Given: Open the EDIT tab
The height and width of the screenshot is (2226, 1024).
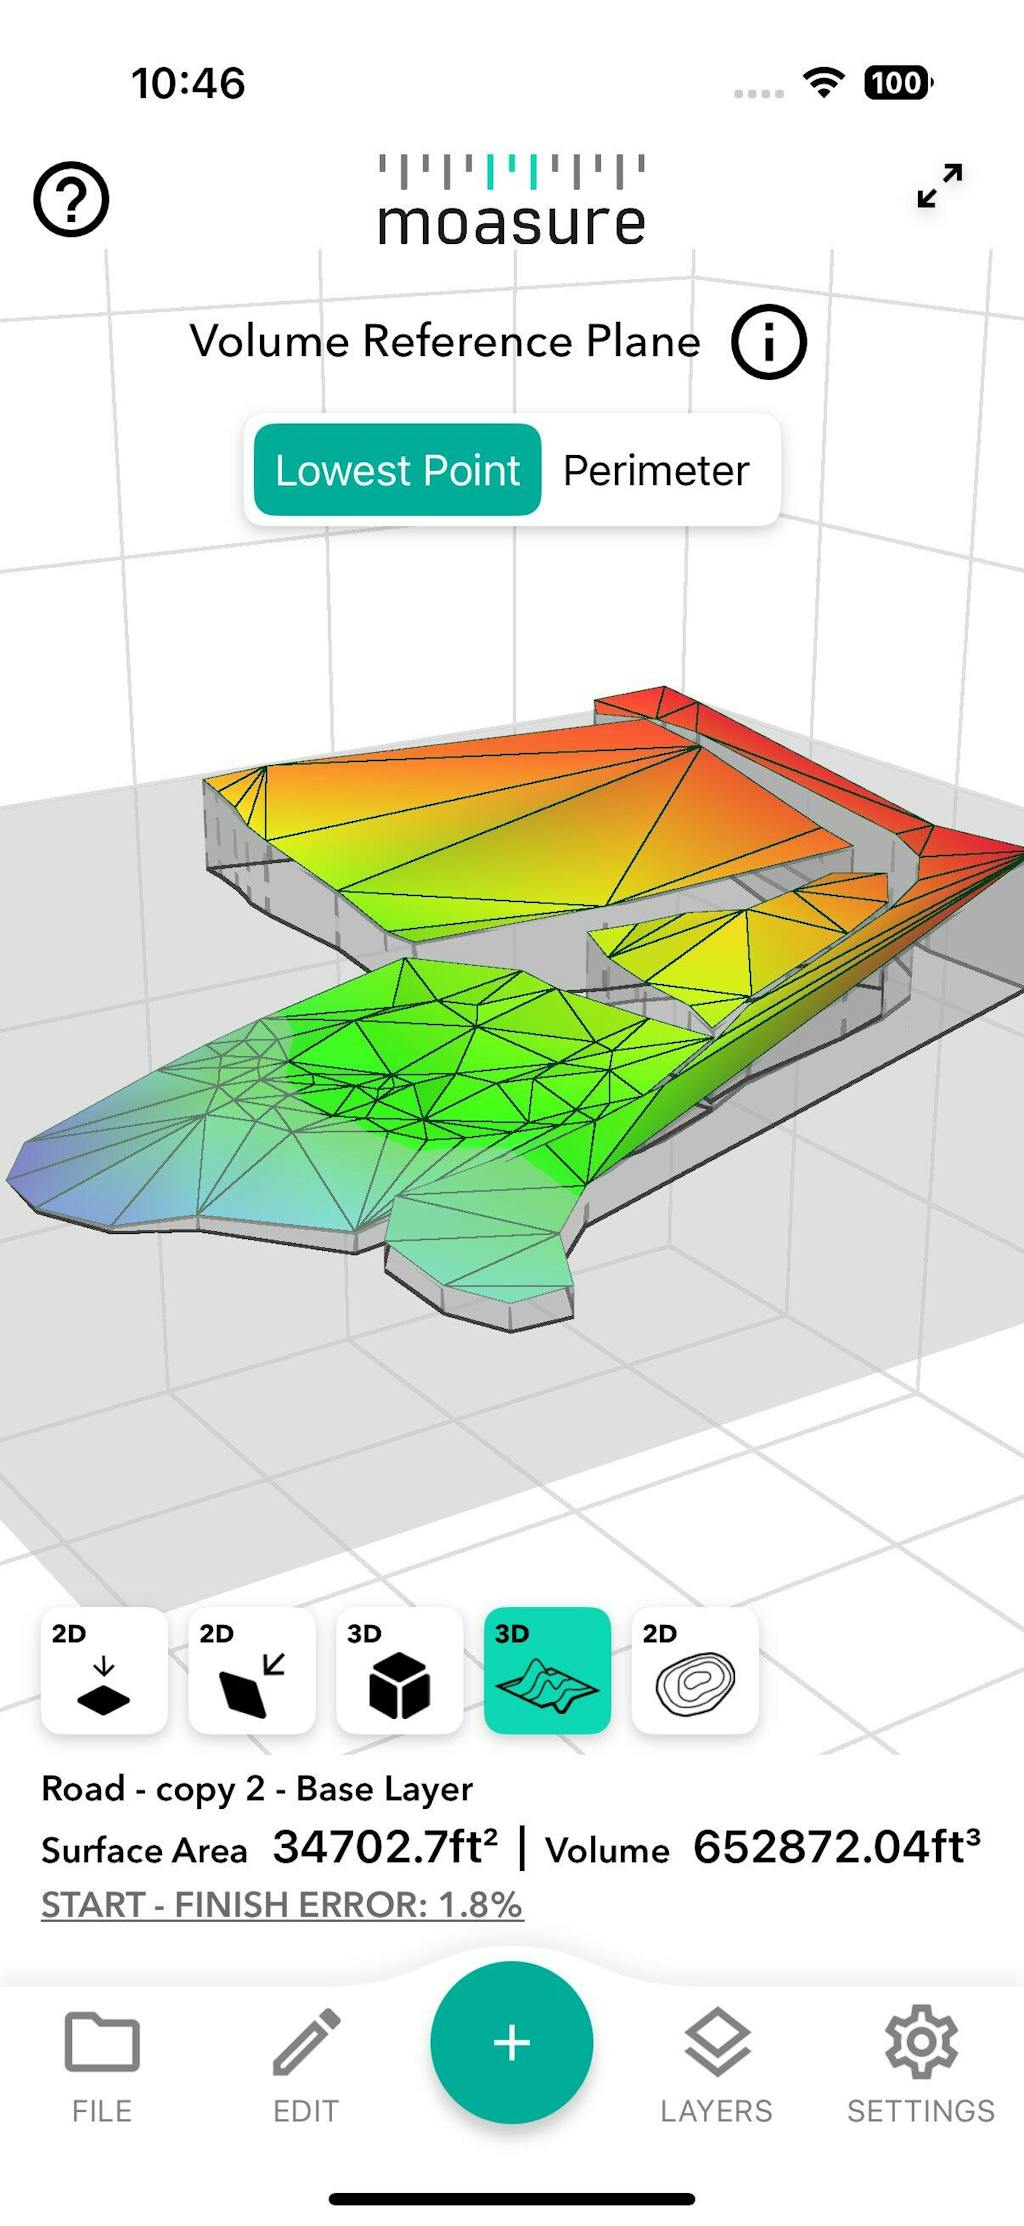Looking at the screenshot, I should 306,2066.
